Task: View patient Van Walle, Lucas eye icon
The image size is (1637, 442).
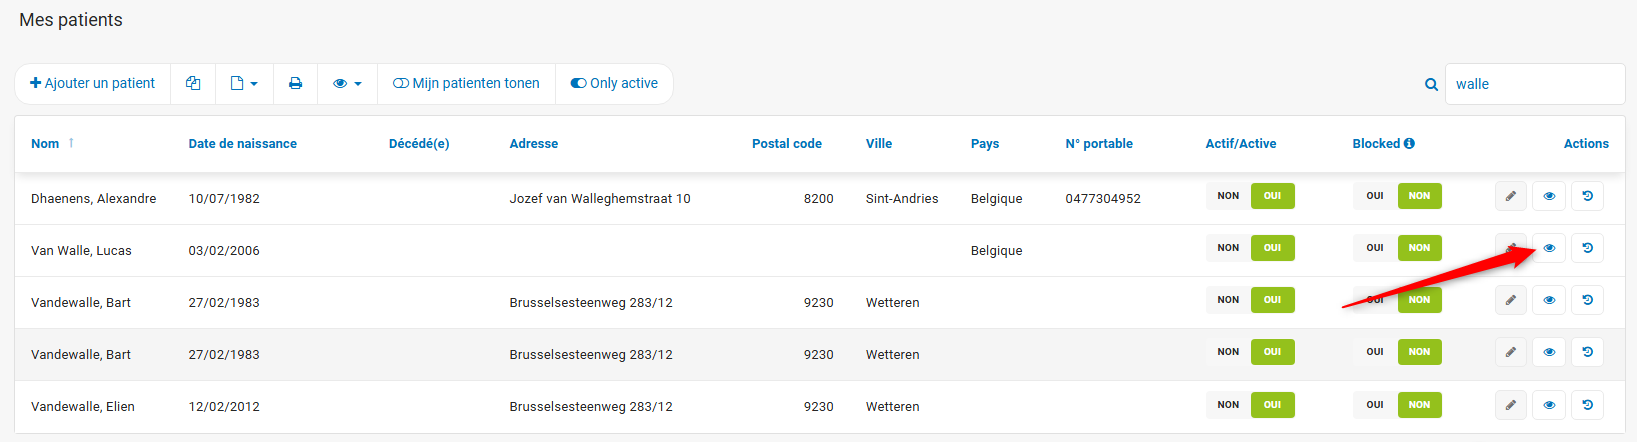Action: click(x=1549, y=248)
